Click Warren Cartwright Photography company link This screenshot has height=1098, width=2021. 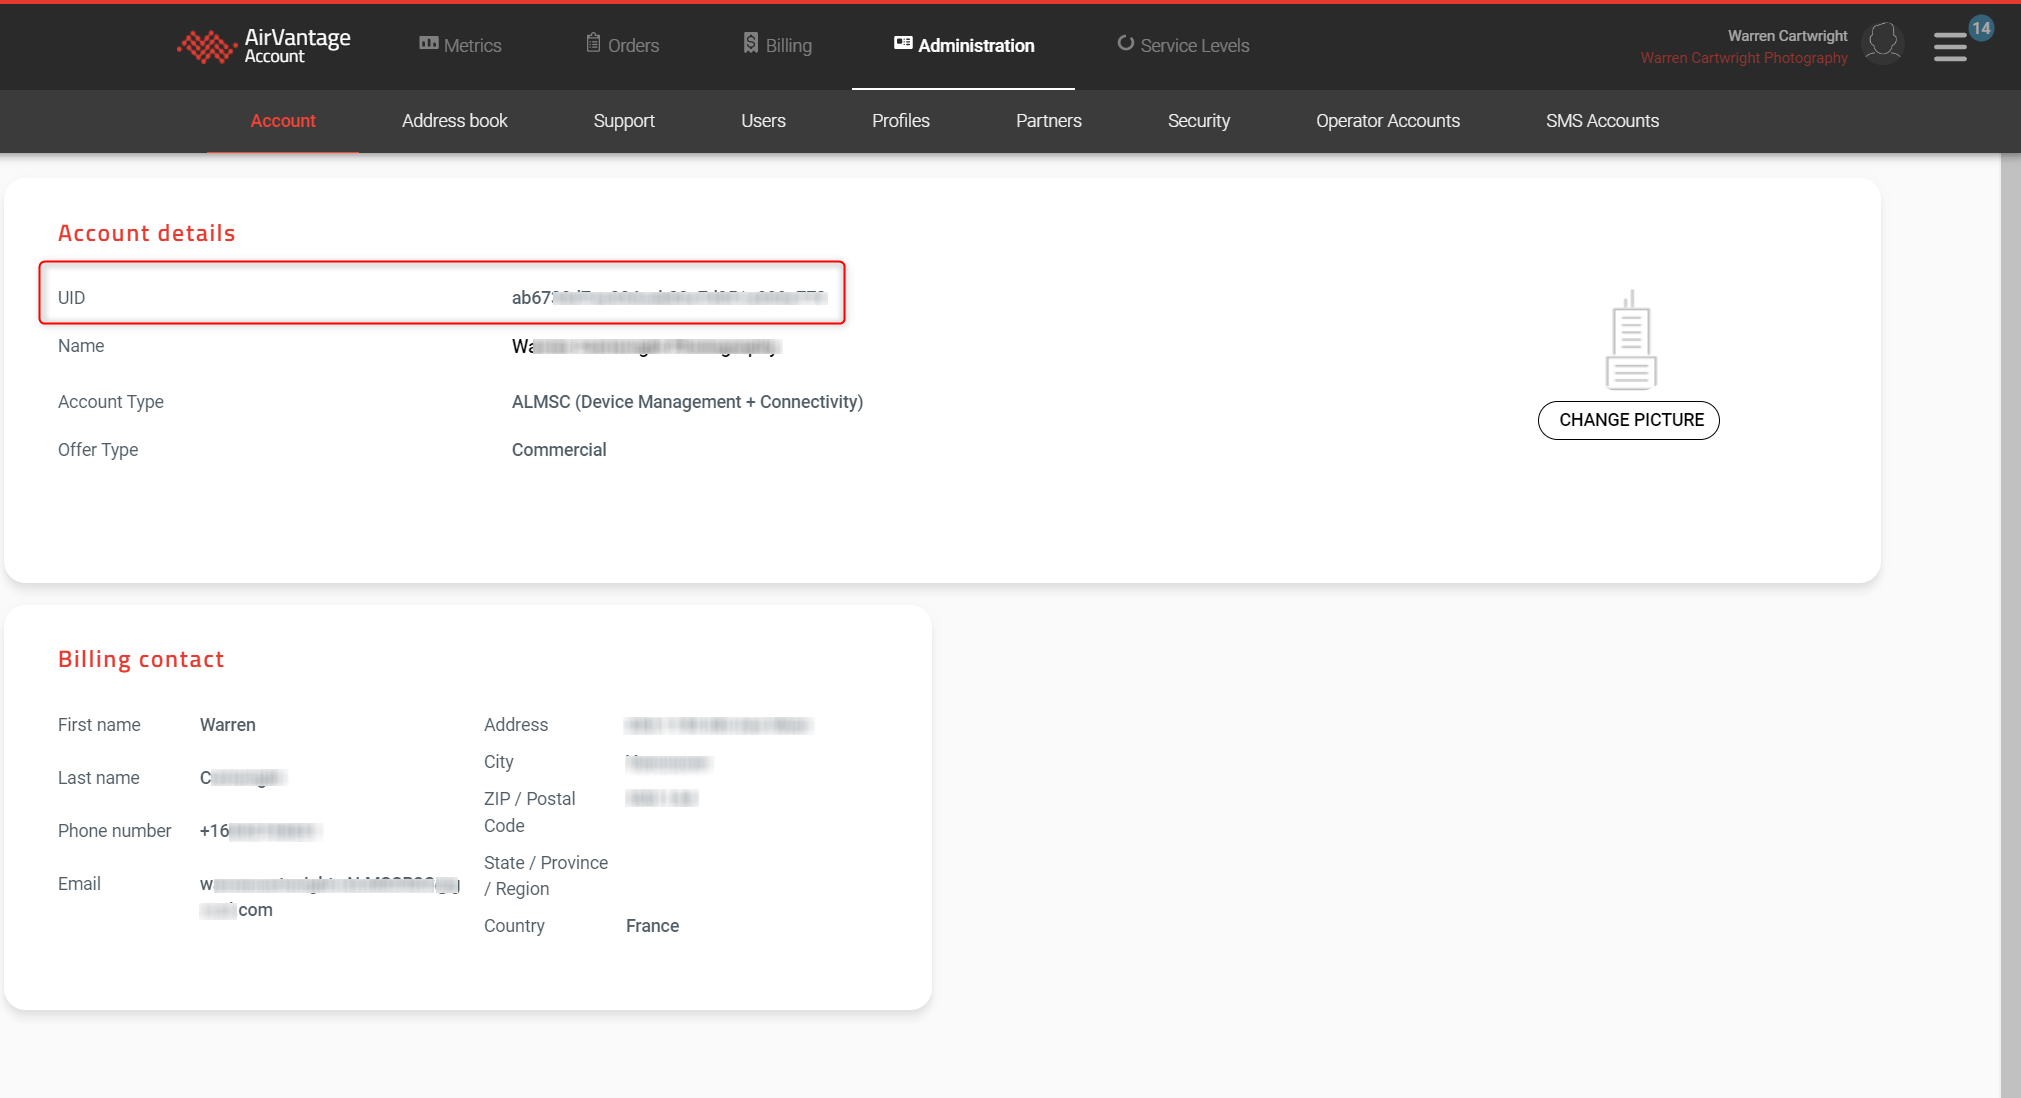1743,58
